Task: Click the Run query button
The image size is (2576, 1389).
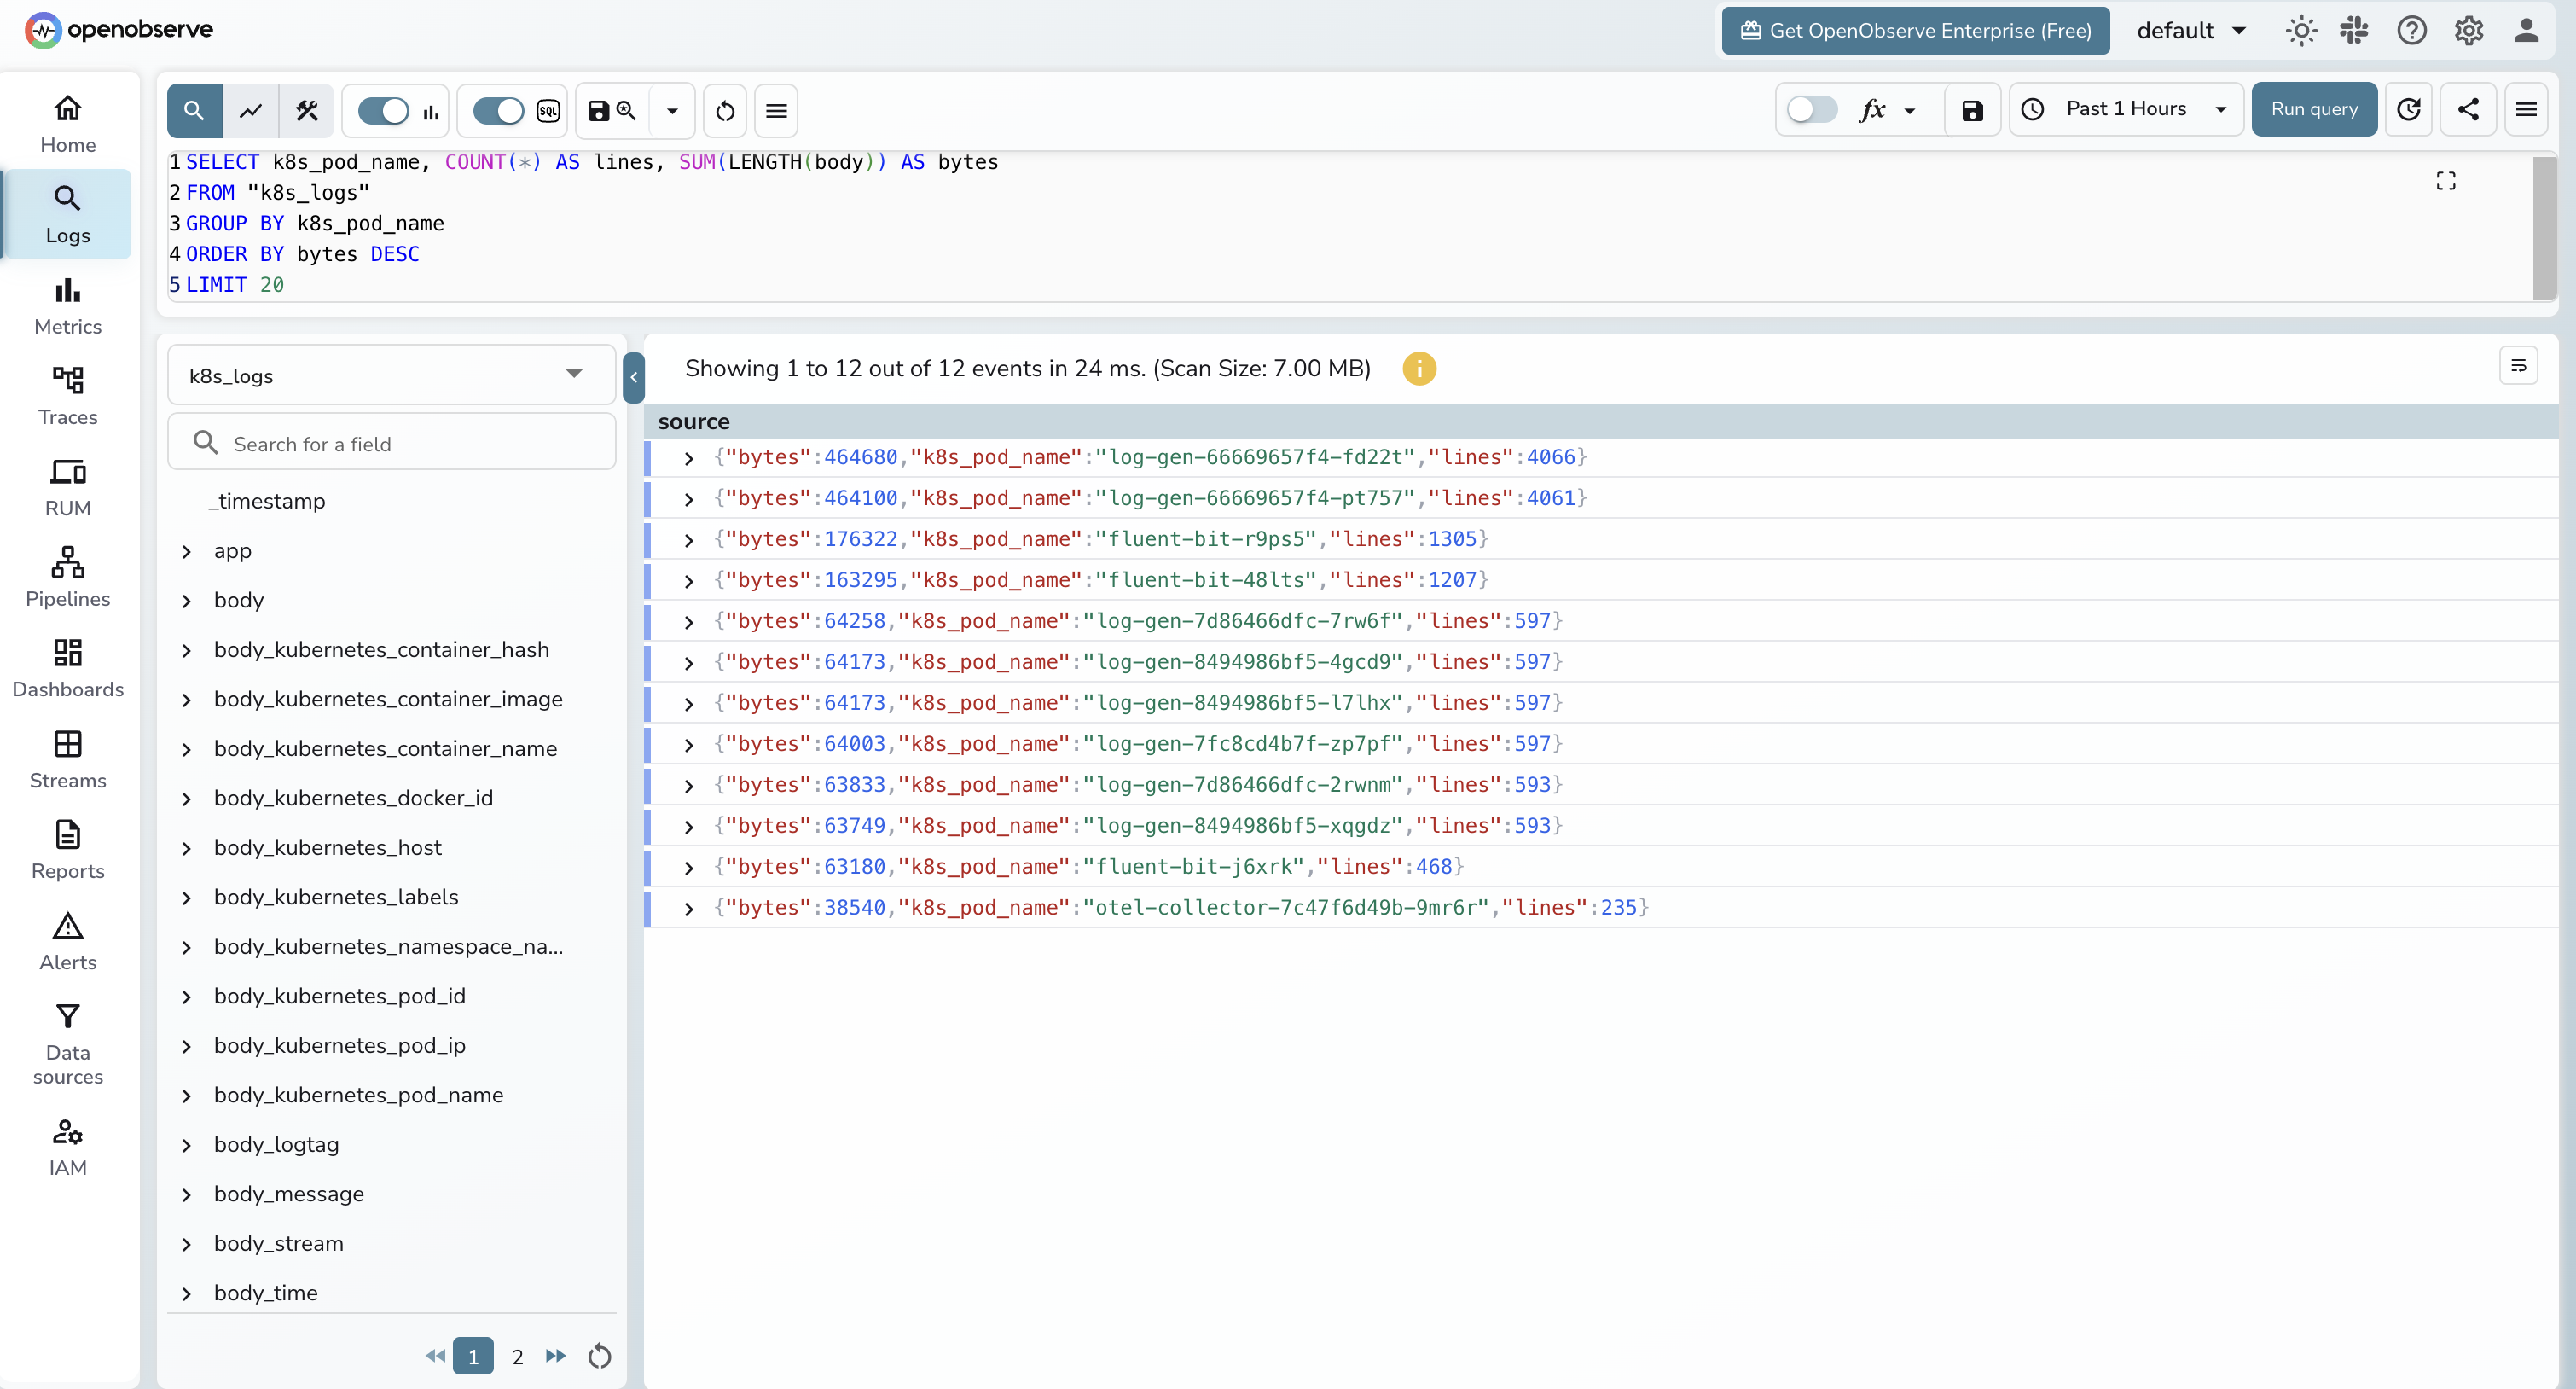Action: point(2314,109)
